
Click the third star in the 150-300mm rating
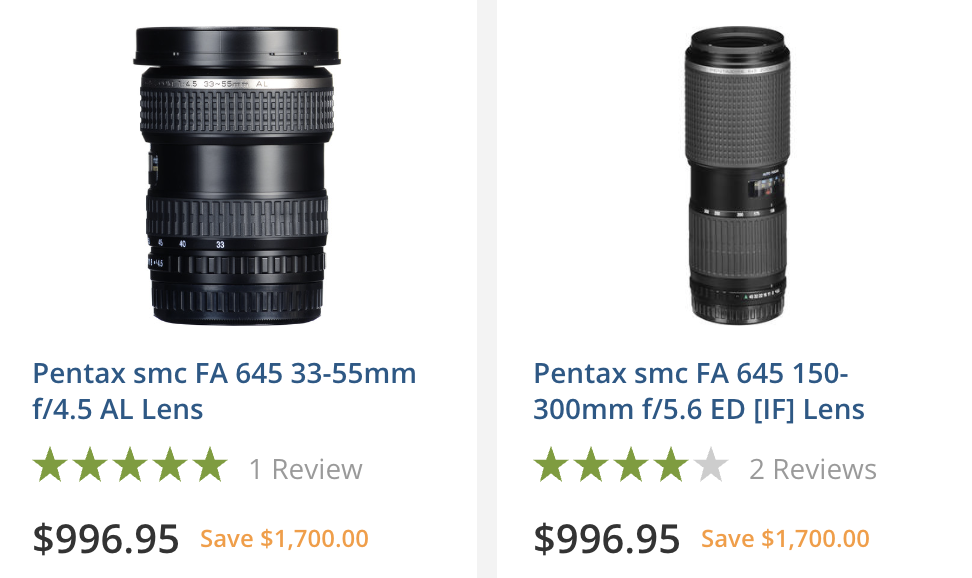point(630,466)
